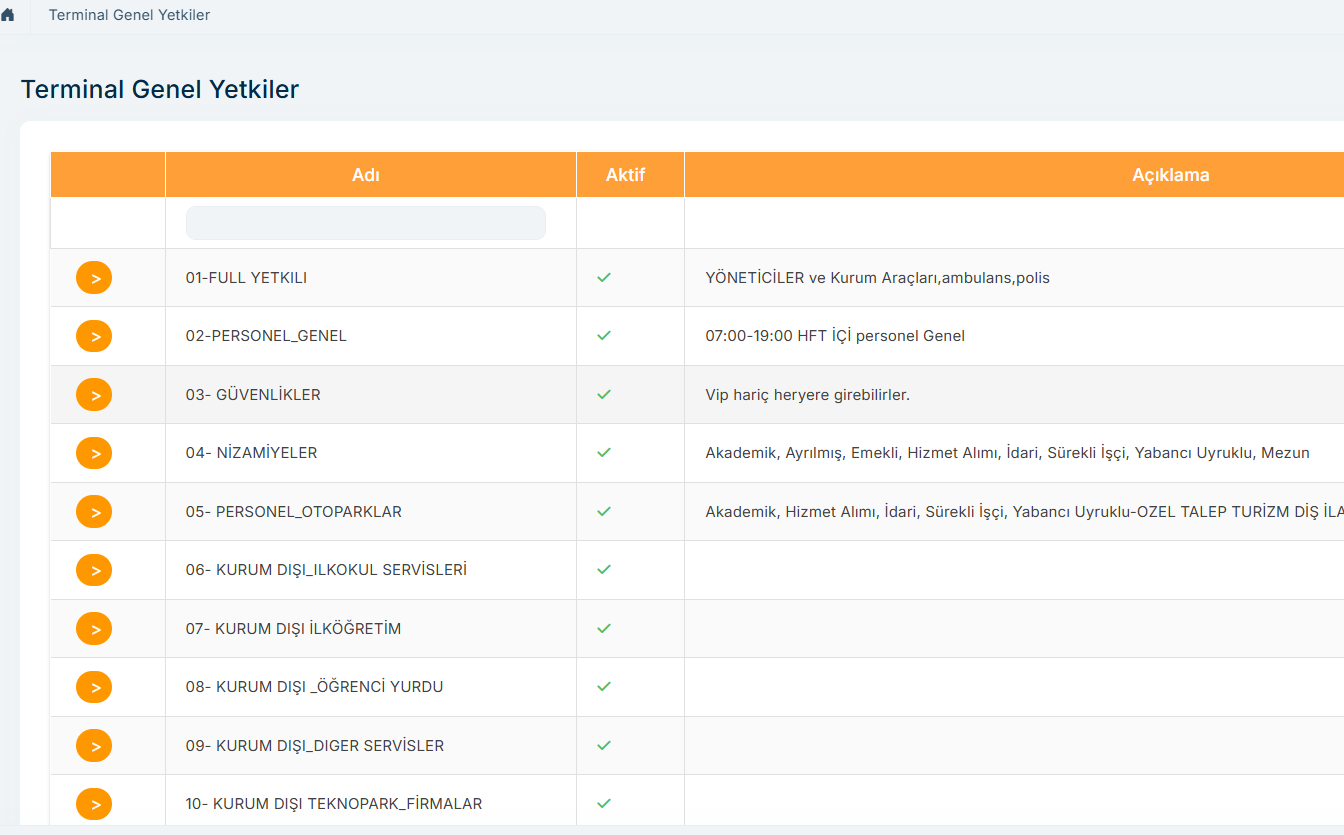Click arrow button for 09- KURUM DIŞI_DIGER SERVİSLER

click(x=94, y=746)
